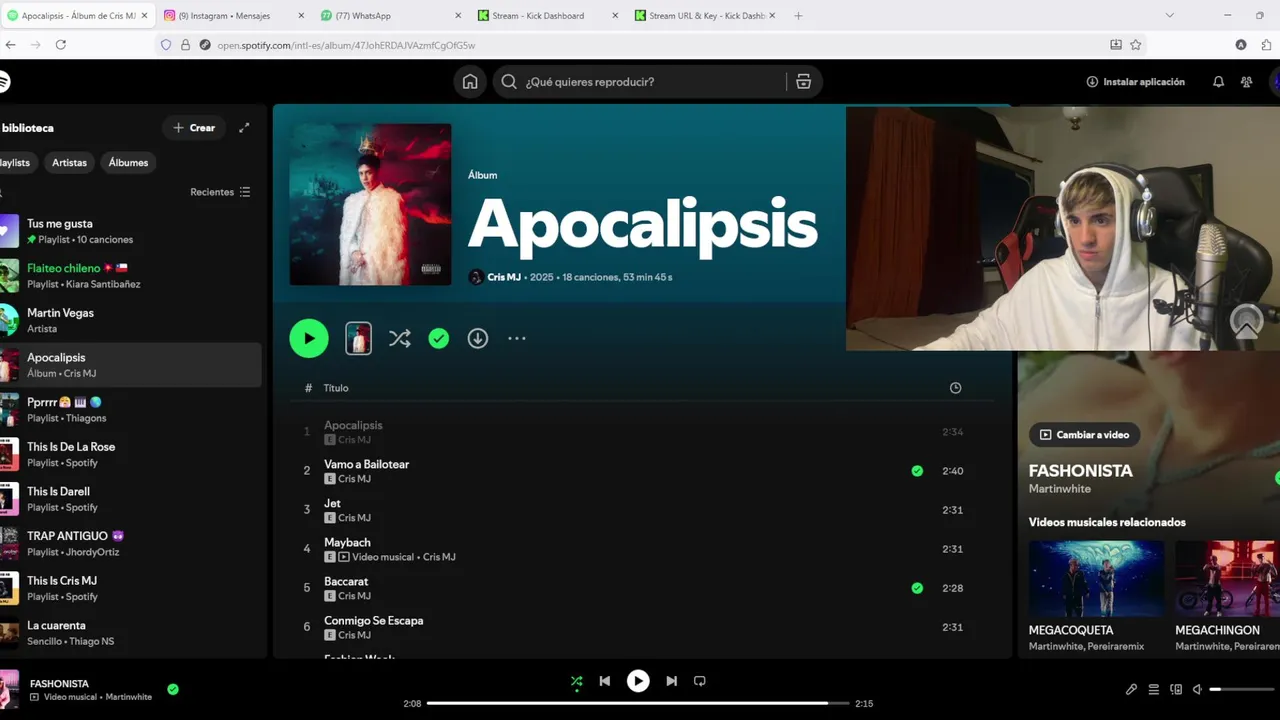
Task: Open Apocalipsis album cover art
Action: (x=370, y=204)
